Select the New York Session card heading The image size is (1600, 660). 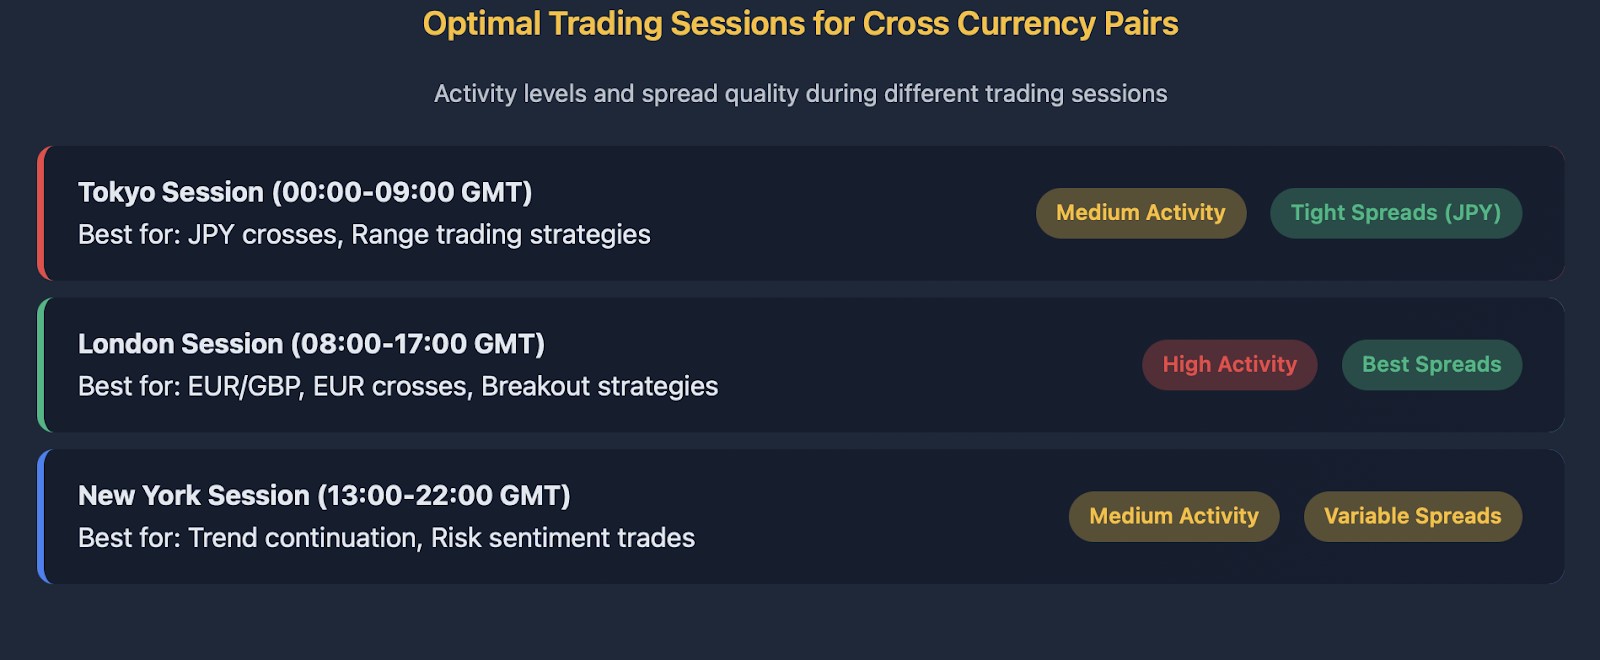pos(324,496)
